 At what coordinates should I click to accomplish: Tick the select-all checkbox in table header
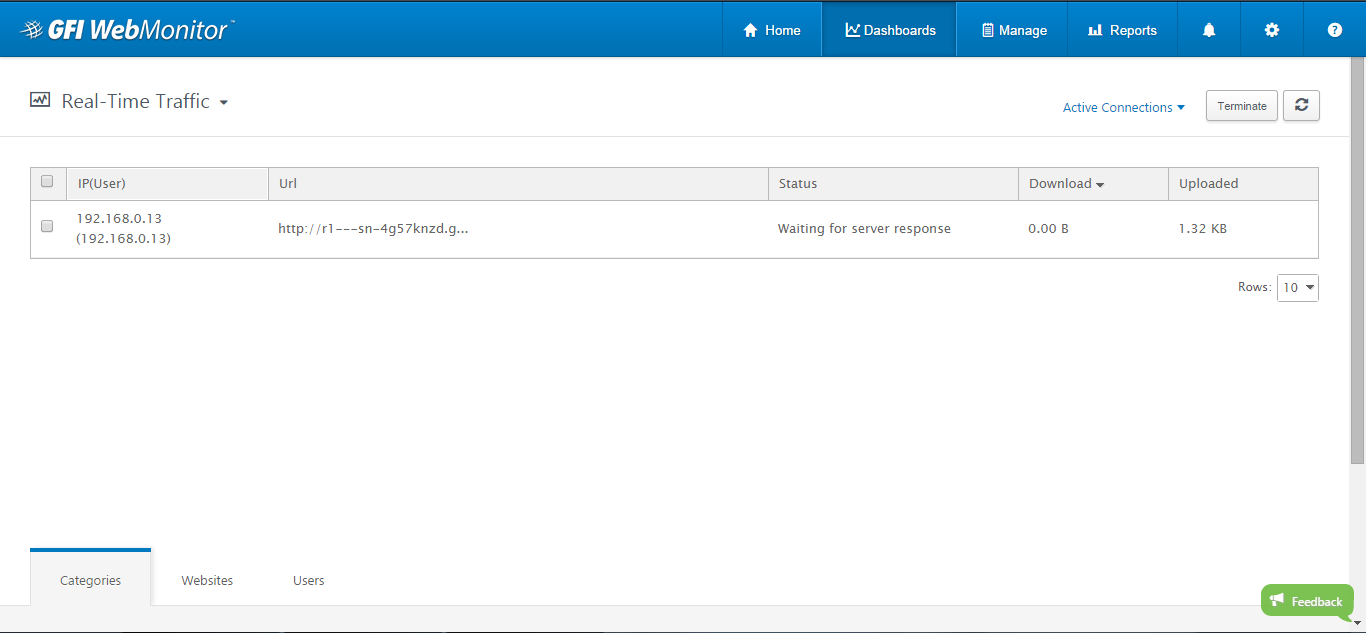47,182
